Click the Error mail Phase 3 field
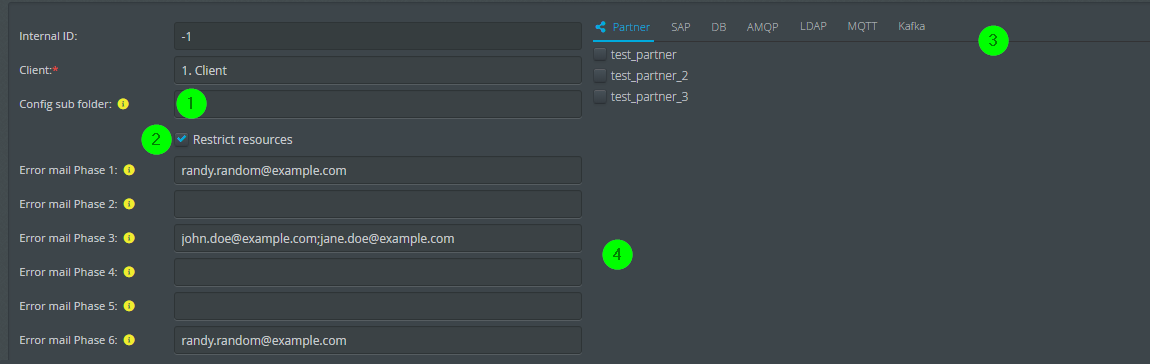The image size is (1150, 364). pos(378,238)
